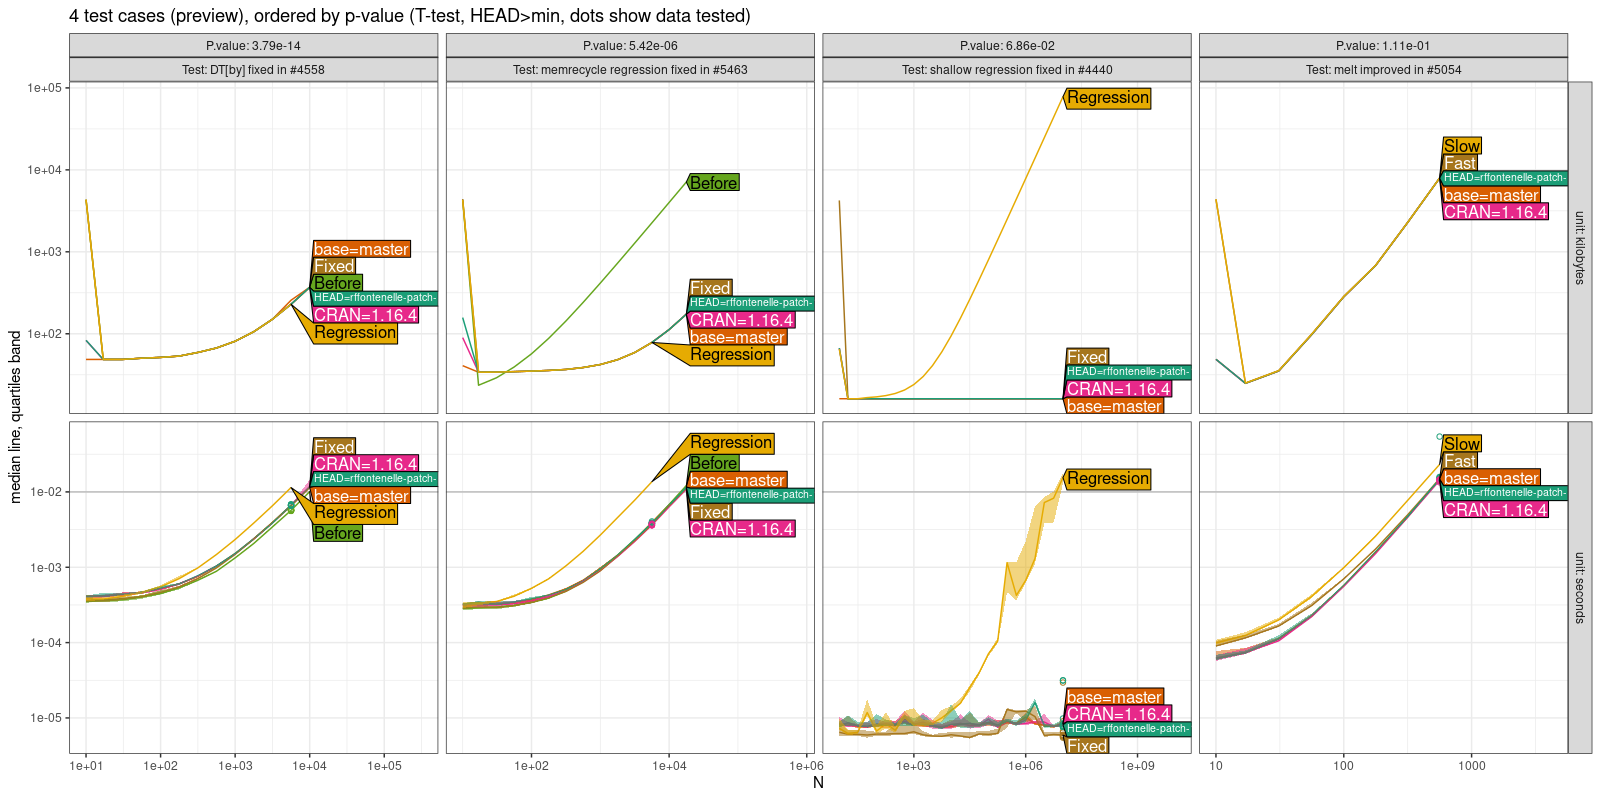Click 'base=master' label in memrecycle seconds panel
This screenshot has height=800, width=1600.
pyautogui.click(x=738, y=480)
